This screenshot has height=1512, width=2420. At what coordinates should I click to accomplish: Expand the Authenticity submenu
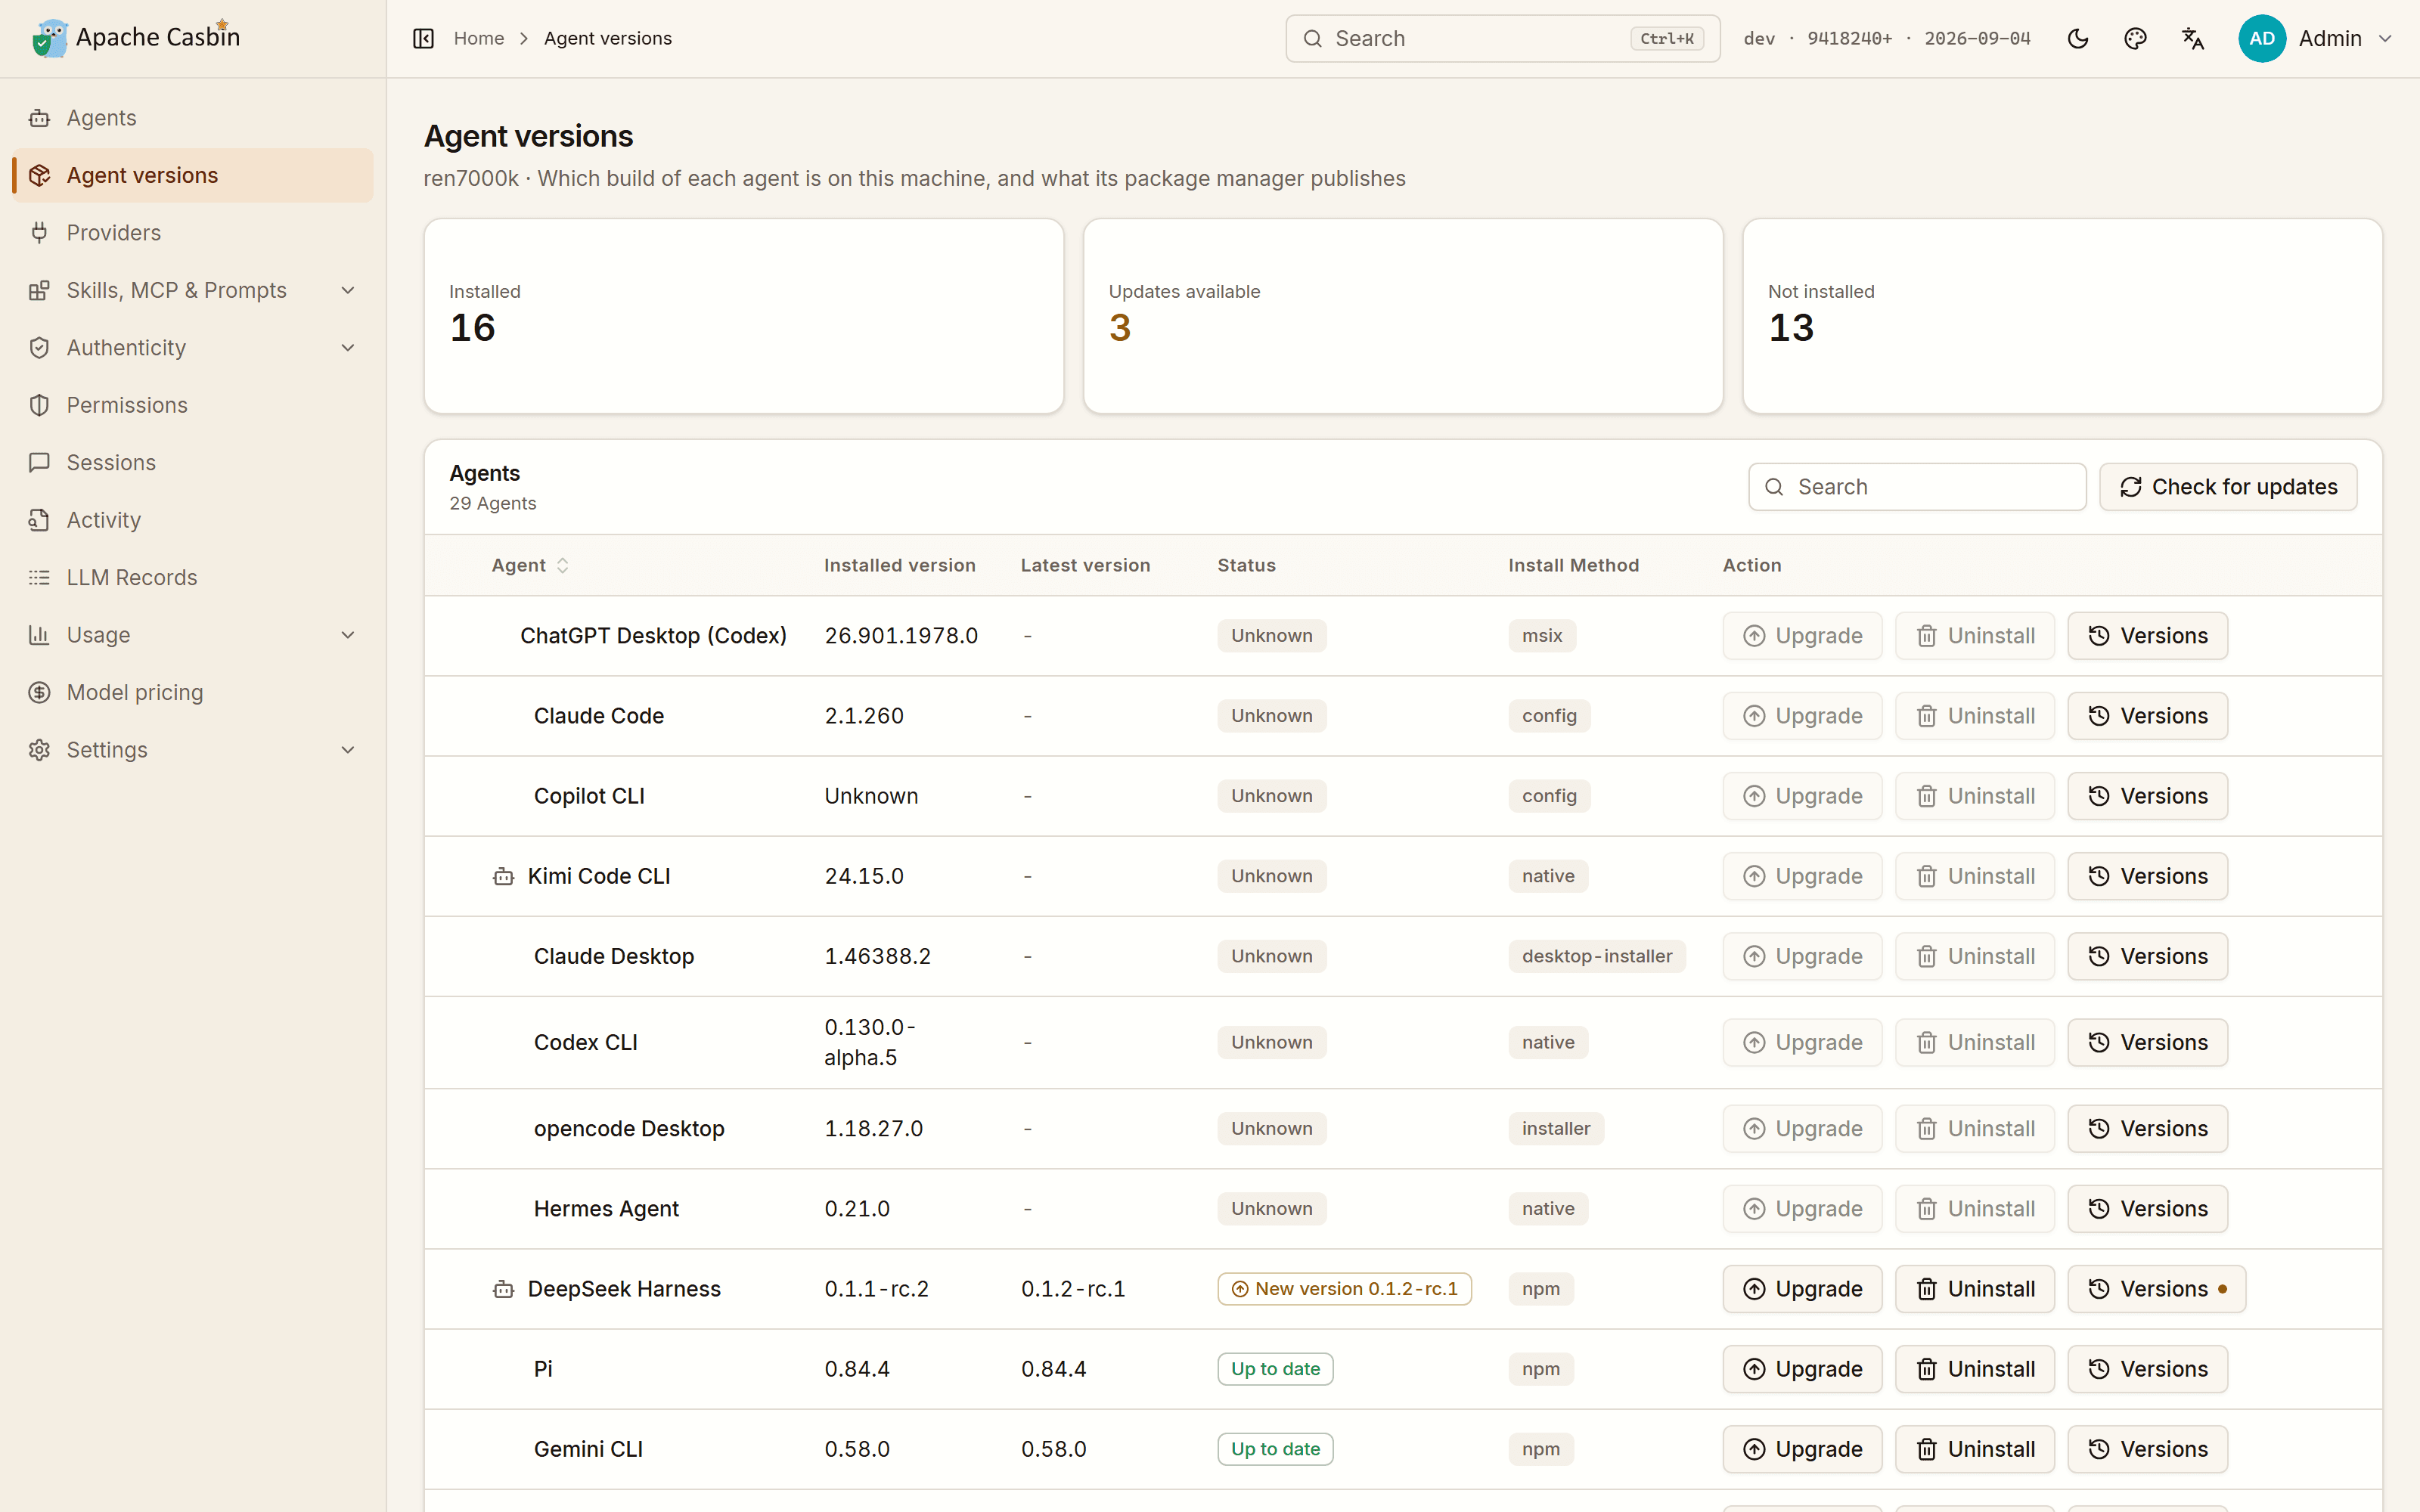tap(193, 348)
